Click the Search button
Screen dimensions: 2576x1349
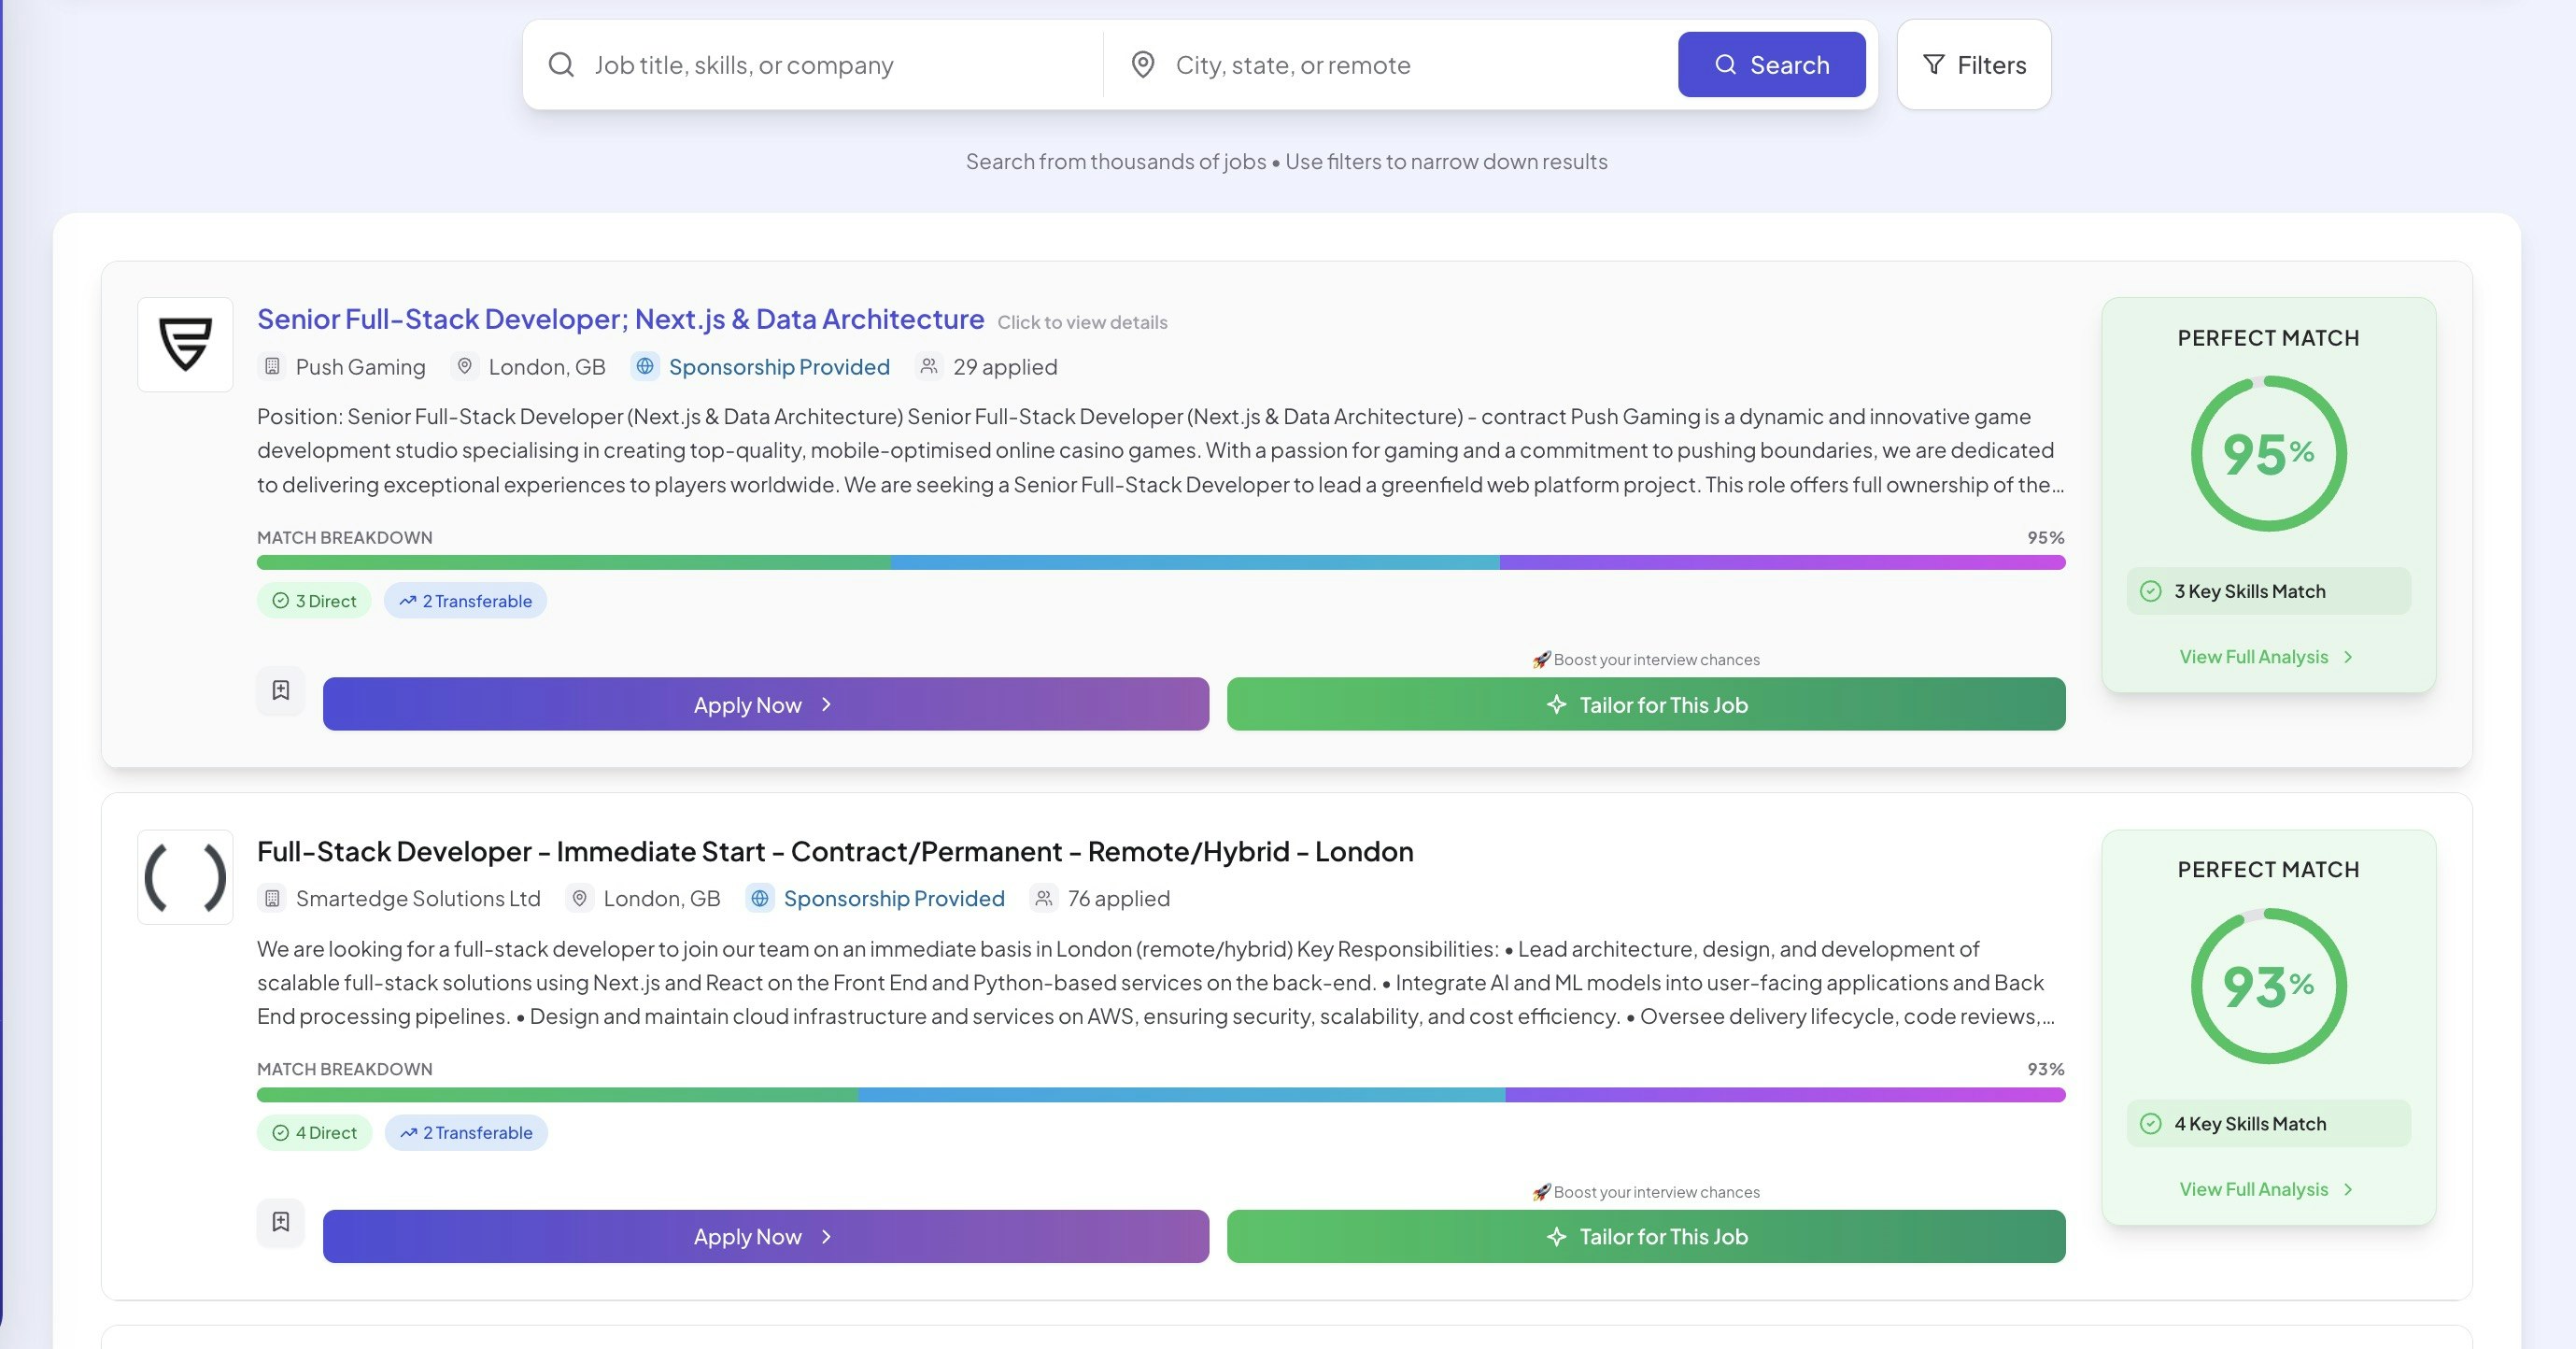click(1771, 65)
